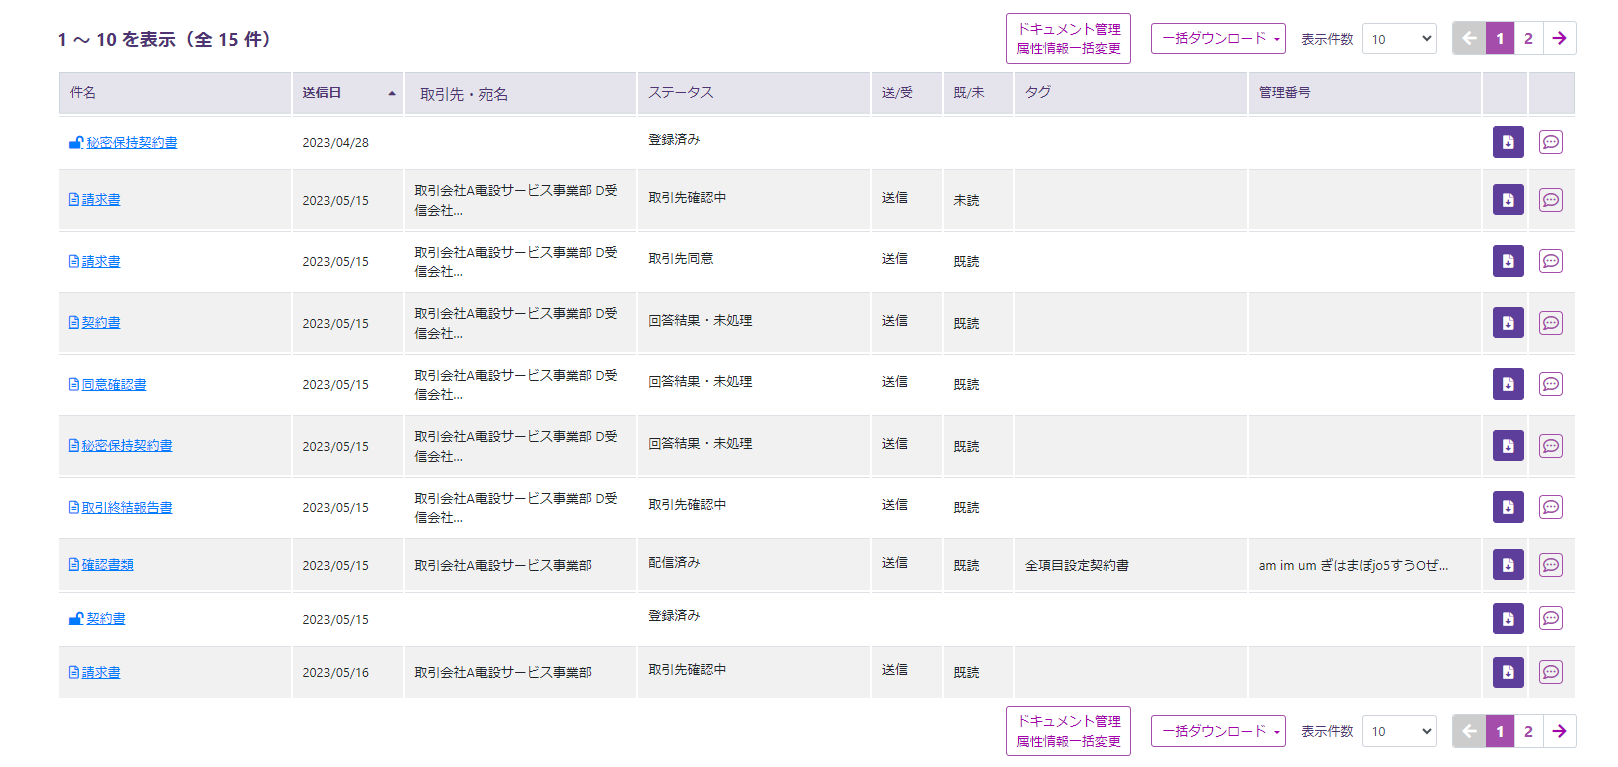Expand the bottom 一括ダウンロード dropdown
1618x767 pixels.
coord(1217,731)
